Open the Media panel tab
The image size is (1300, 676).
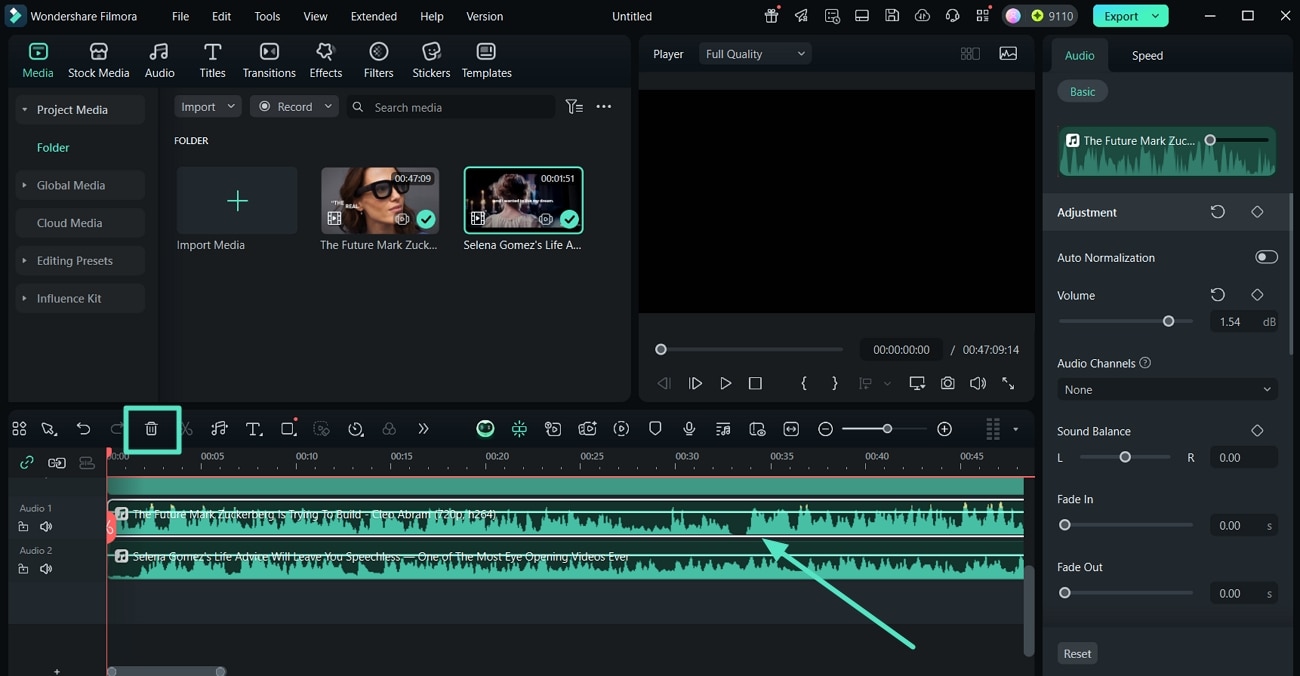point(37,60)
